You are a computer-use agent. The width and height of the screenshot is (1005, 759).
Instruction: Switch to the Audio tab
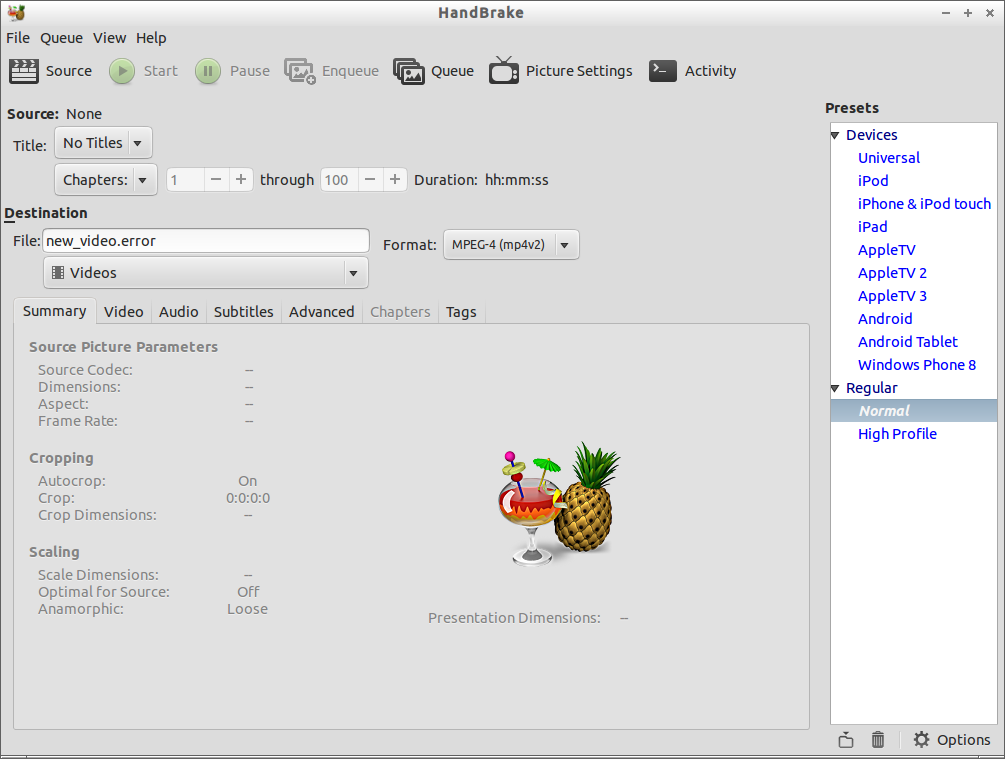coord(179,312)
